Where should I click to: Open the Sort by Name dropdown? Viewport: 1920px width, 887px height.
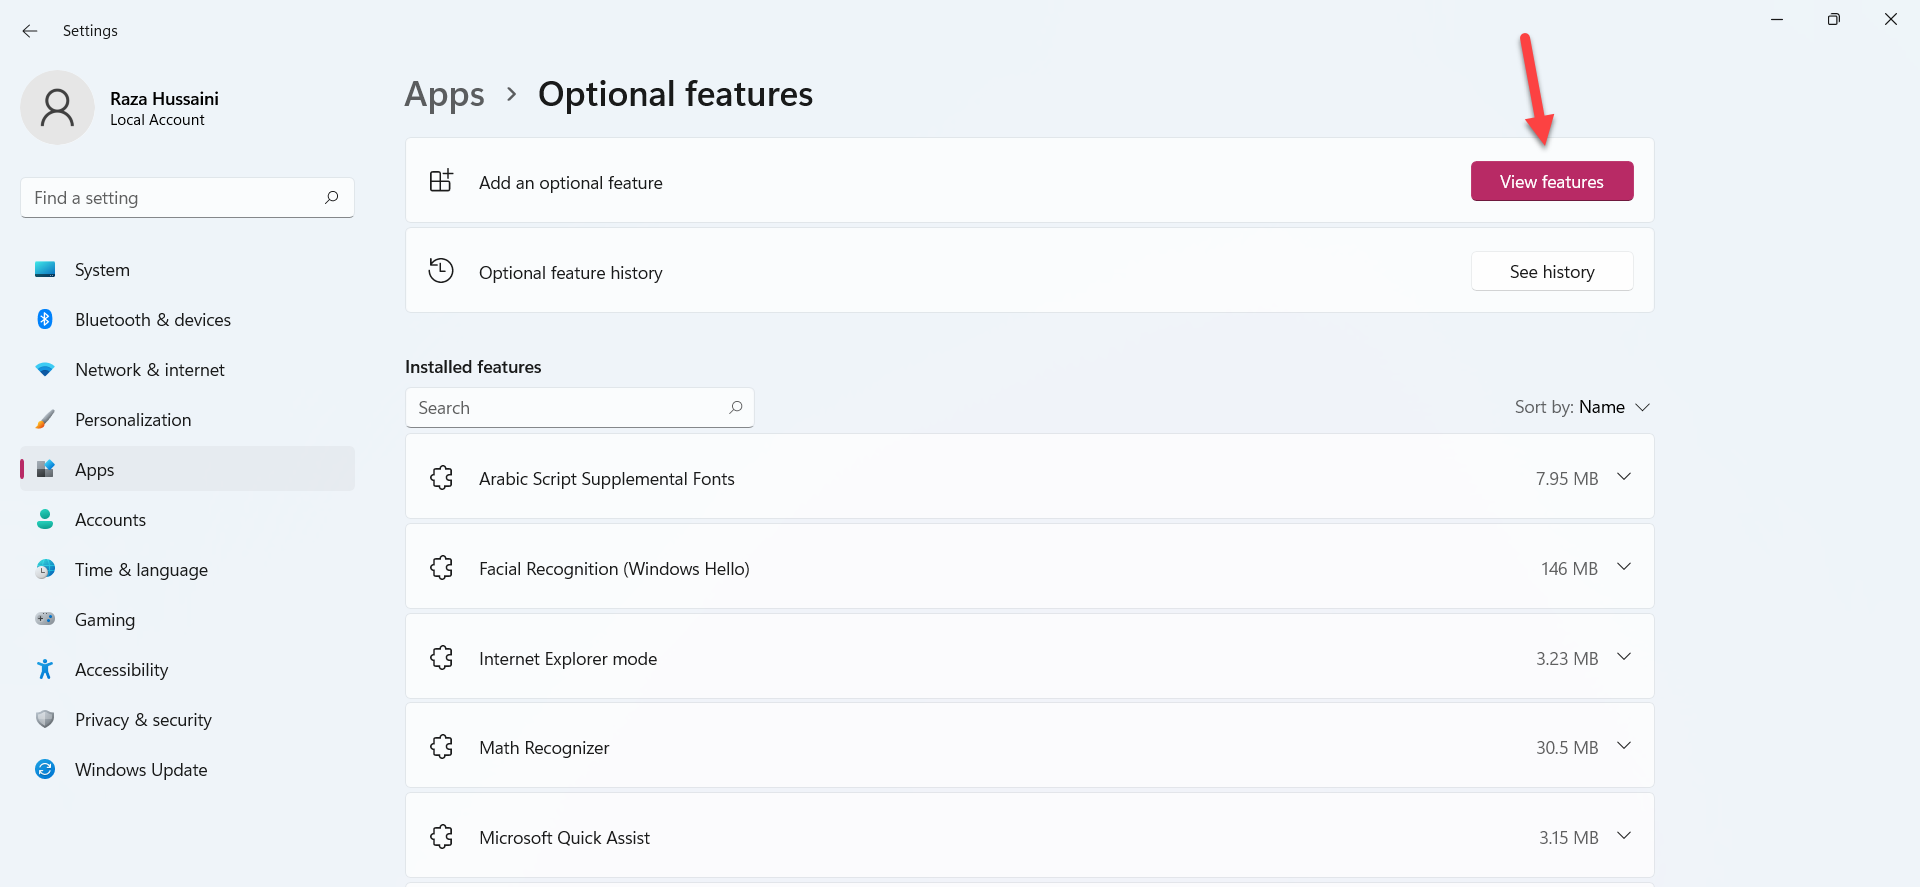1582,407
